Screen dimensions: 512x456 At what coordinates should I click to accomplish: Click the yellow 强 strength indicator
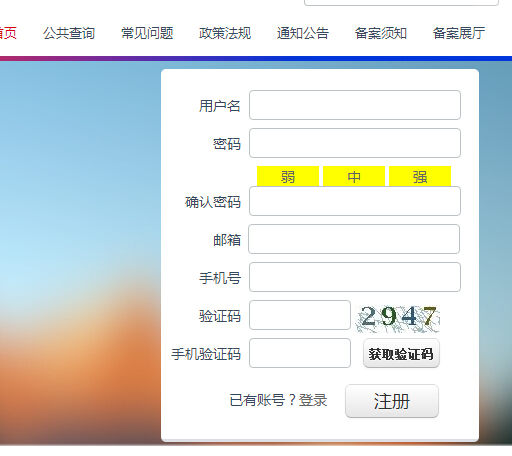pyautogui.click(x=420, y=176)
